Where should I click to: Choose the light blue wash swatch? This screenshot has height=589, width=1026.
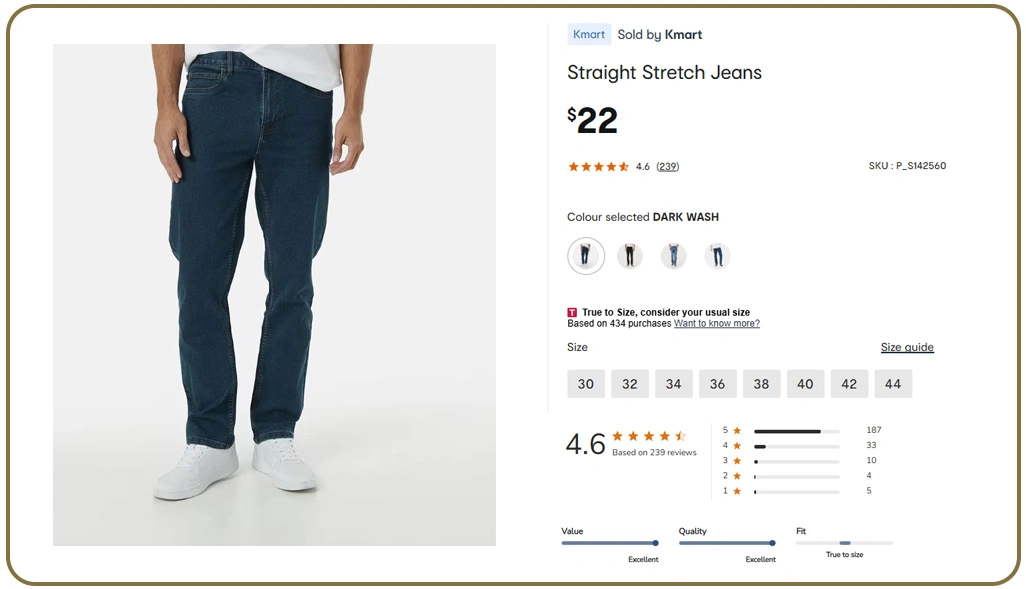pos(674,256)
